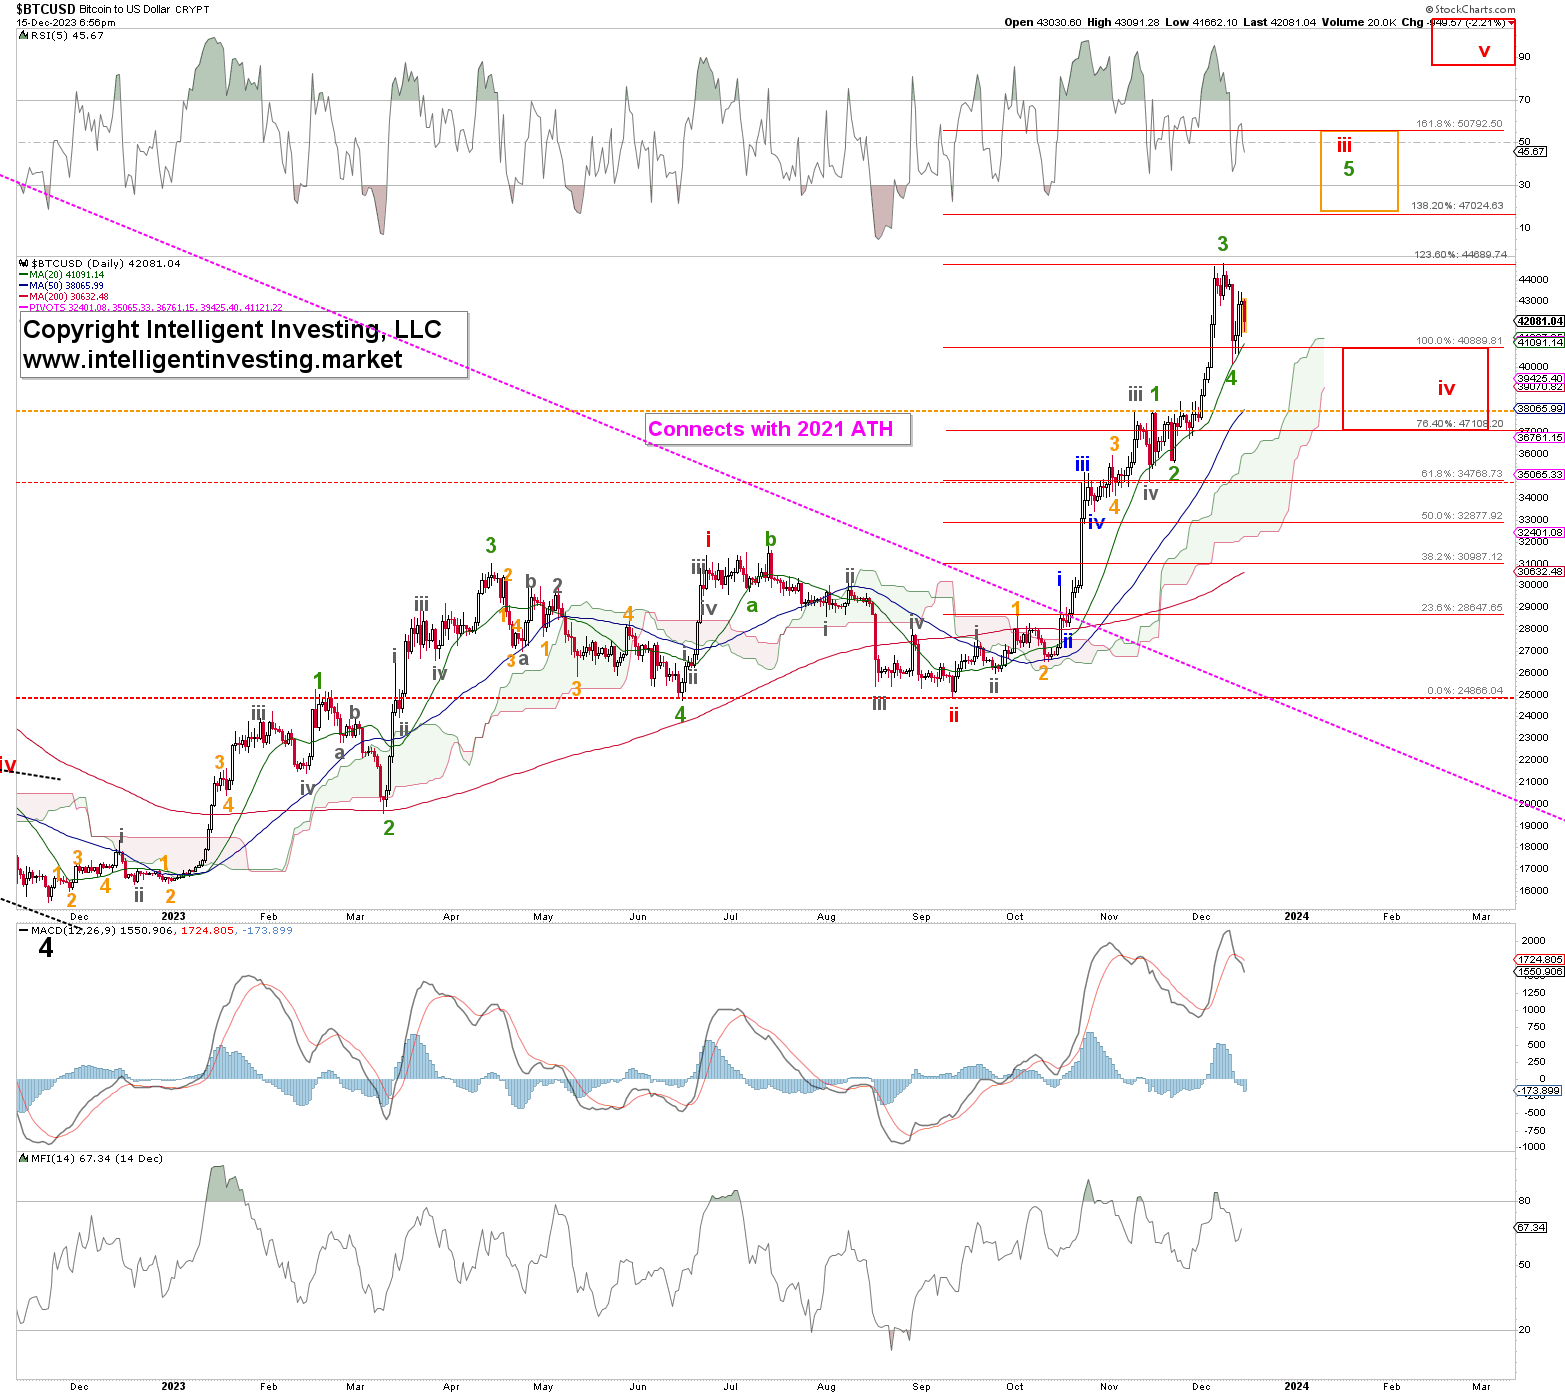Screen dimensions: 1565x1396
Task: Click the 35065.33 pivot tag on price axis
Action: pos(1540,475)
